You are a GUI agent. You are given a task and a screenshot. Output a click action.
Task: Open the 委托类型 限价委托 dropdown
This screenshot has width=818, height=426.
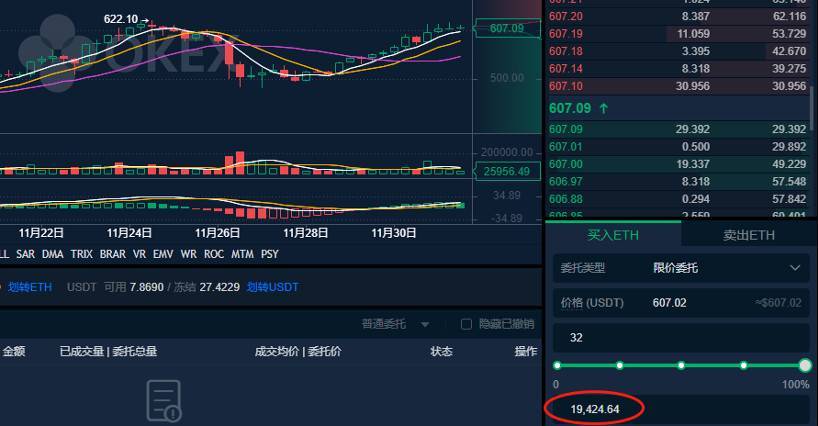tap(681, 268)
